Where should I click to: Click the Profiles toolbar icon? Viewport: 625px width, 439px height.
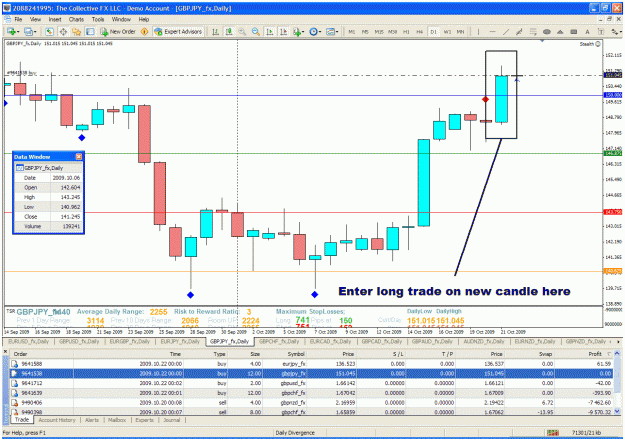(x=28, y=31)
